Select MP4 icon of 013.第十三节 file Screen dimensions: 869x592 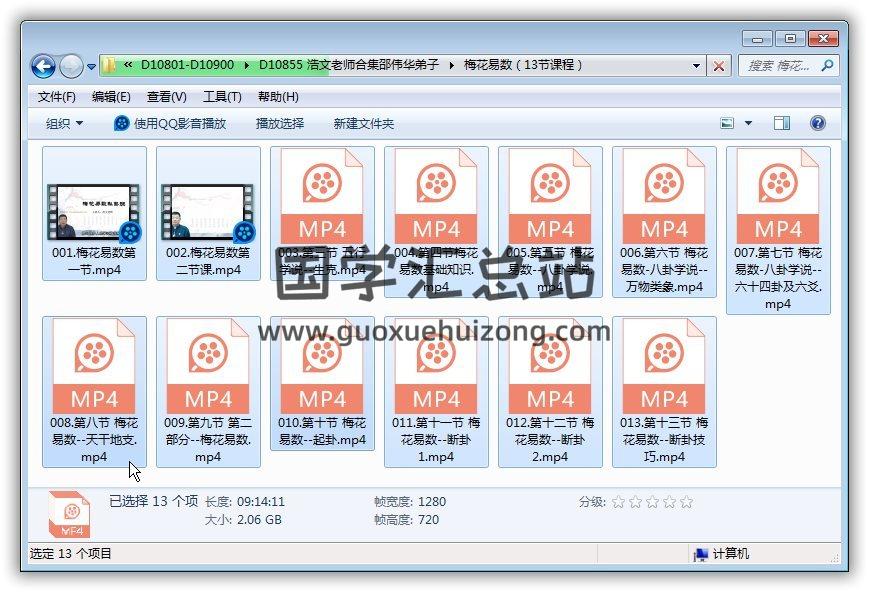(x=664, y=365)
